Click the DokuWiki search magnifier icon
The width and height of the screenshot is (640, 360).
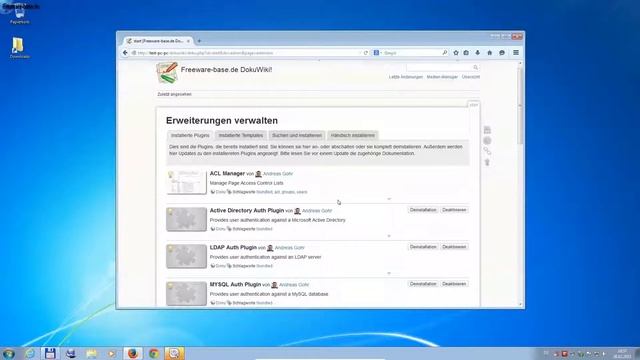tap(476, 67)
